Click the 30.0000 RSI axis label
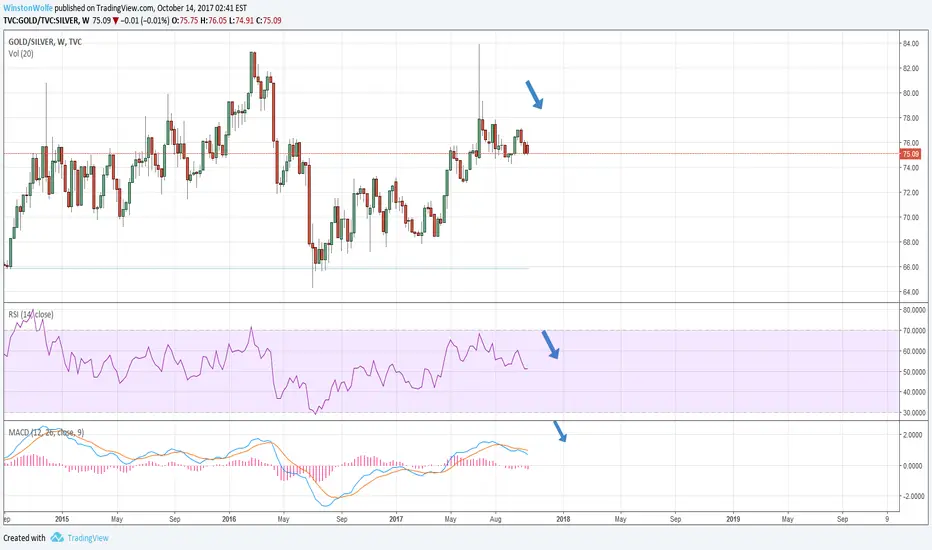932x550 pixels. [914, 413]
